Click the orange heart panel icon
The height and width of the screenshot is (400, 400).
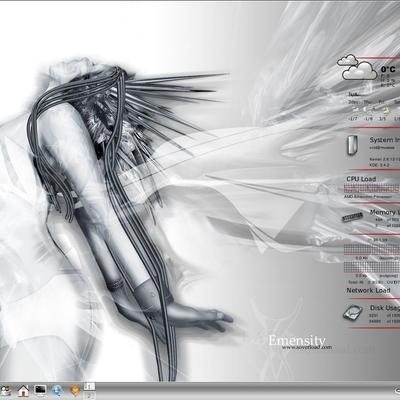pyautogui.click(x=75, y=391)
